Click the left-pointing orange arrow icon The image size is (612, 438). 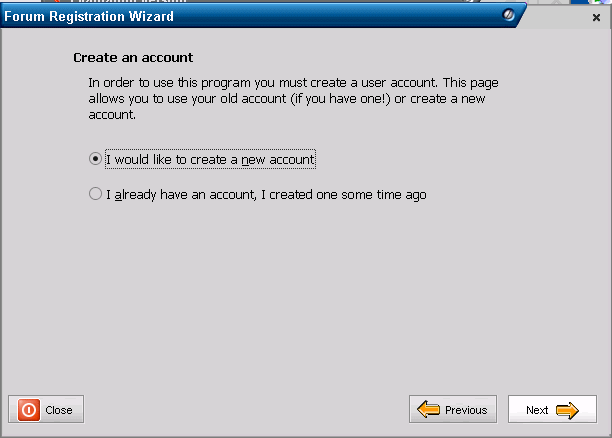[x=428, y=409]
